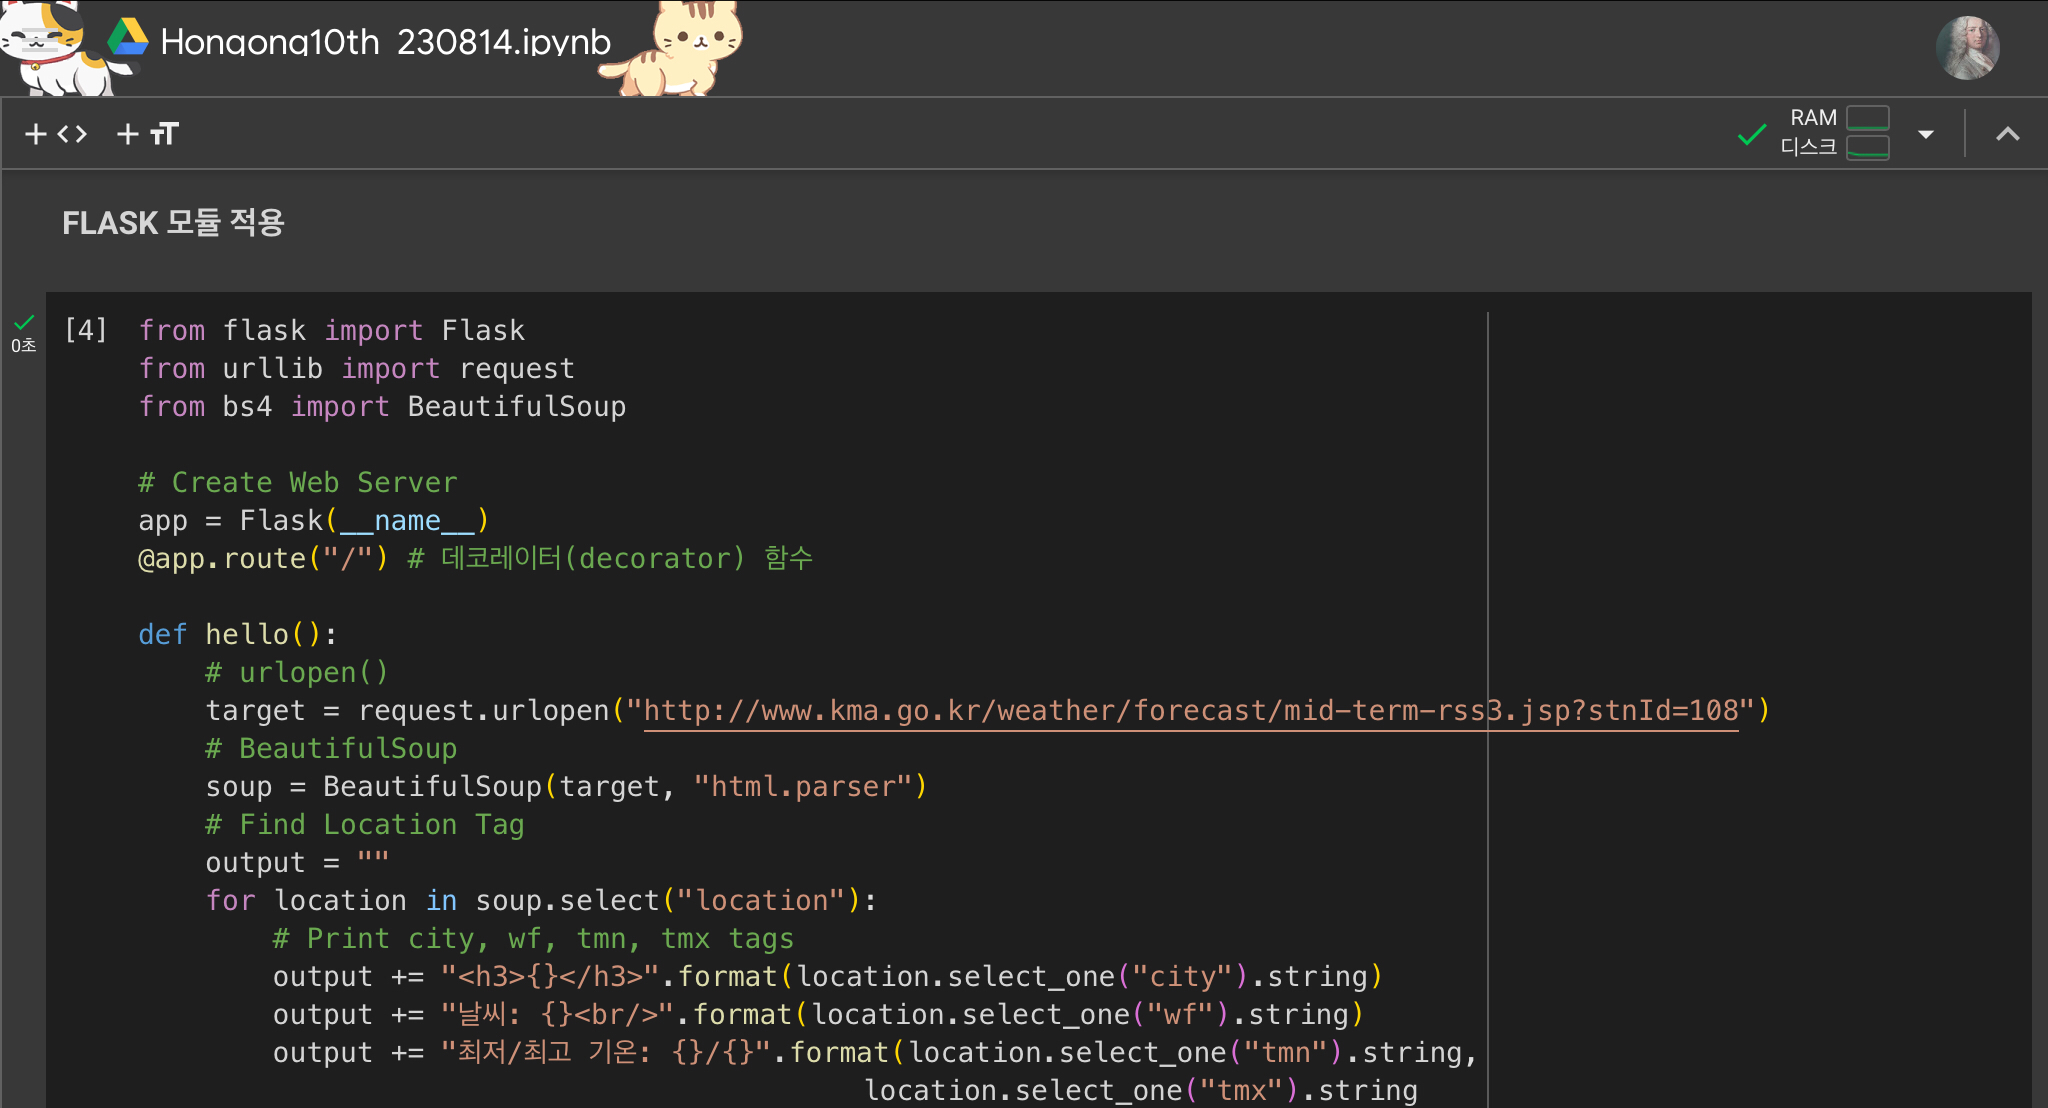Click the green connected checkmark icon
Screen dimensions: 2048x1108
1751,134
